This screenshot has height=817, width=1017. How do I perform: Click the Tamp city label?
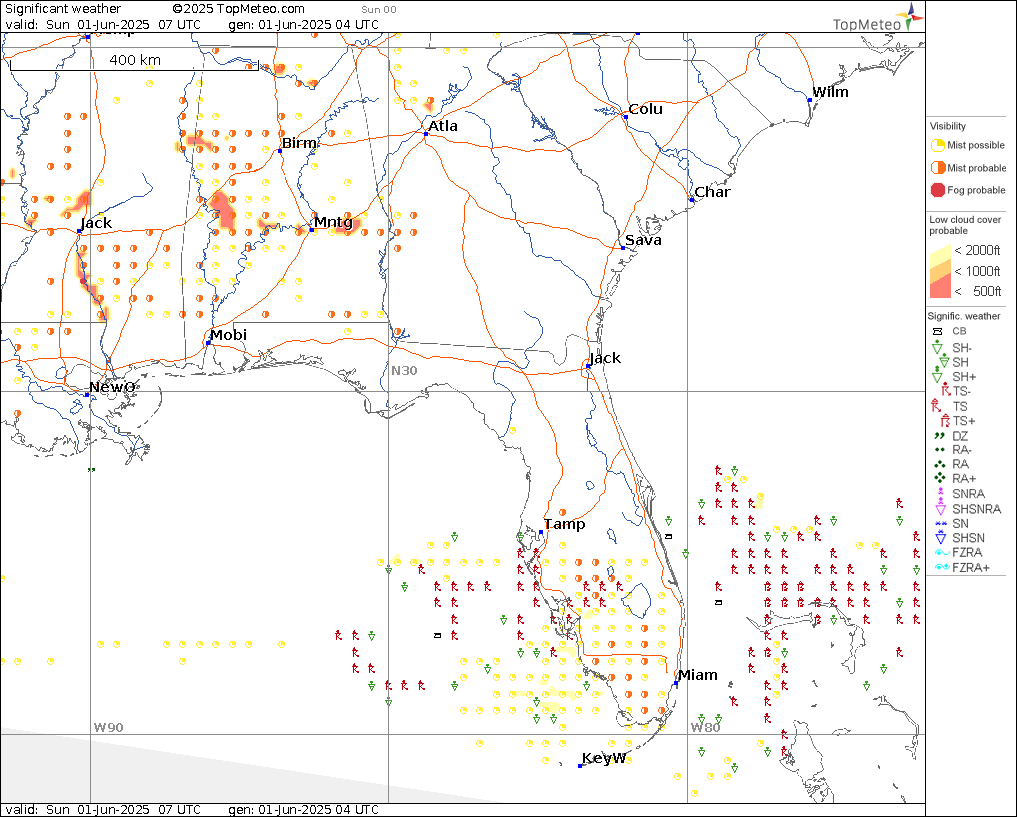coord(564,524)
